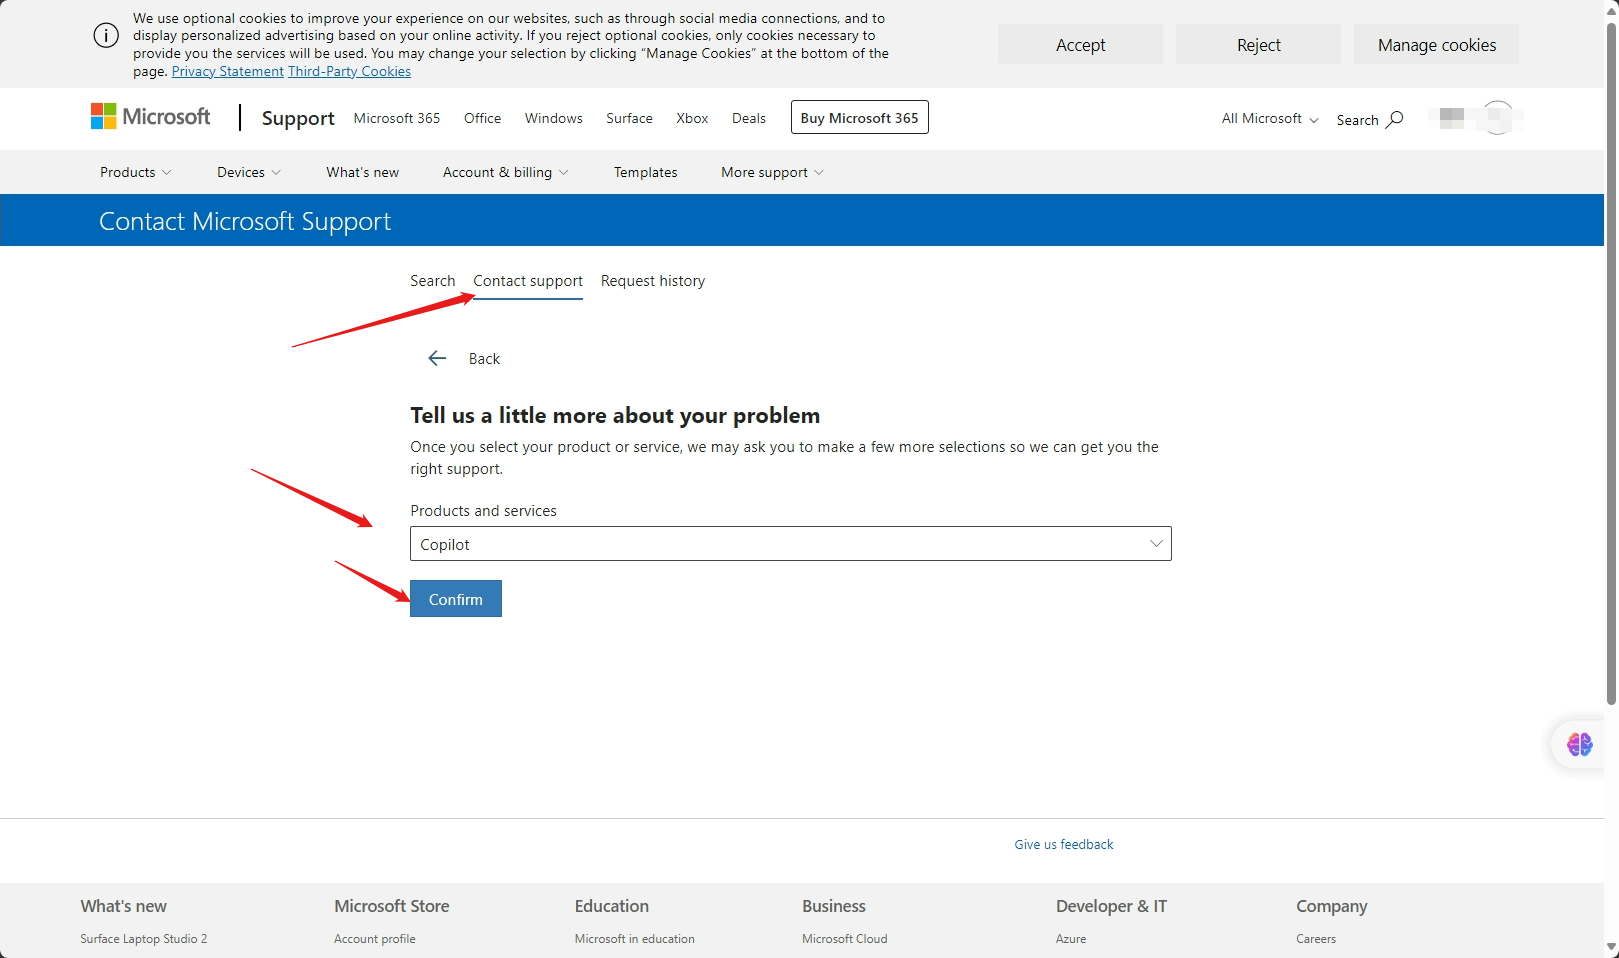Screen dimensions: 1619x958
Task: Click the cookie info icon
Action: pos(106,35)
